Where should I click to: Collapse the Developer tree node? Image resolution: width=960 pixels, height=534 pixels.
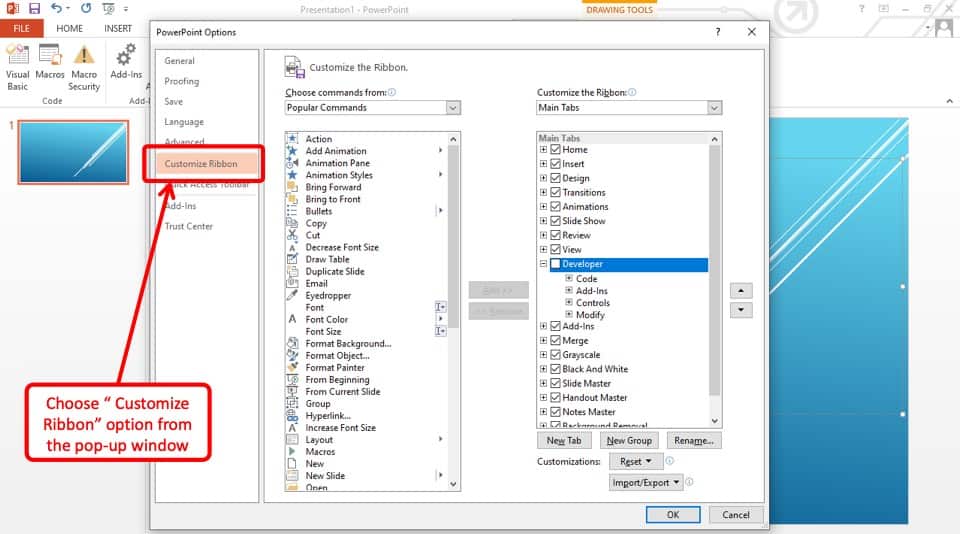543,264
